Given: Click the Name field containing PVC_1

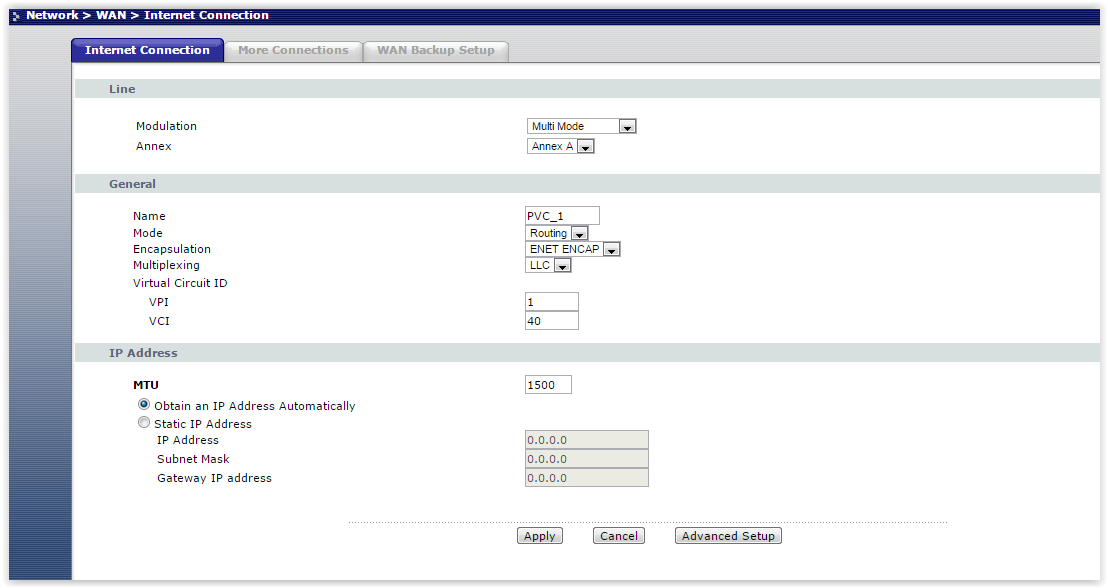Looking at the screenshot, I should coord(562,216).
